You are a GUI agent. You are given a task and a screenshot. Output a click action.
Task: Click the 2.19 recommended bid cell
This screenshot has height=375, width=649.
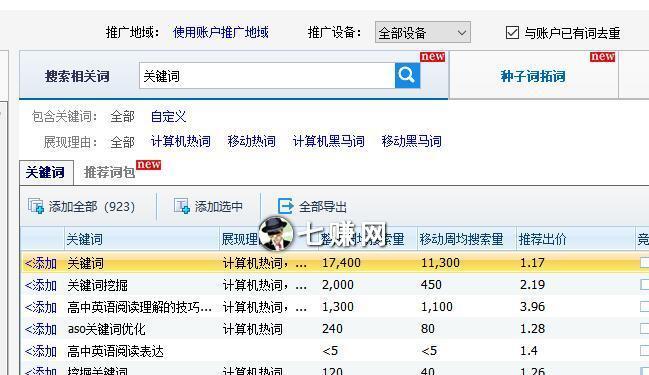[x=532, y=285]
